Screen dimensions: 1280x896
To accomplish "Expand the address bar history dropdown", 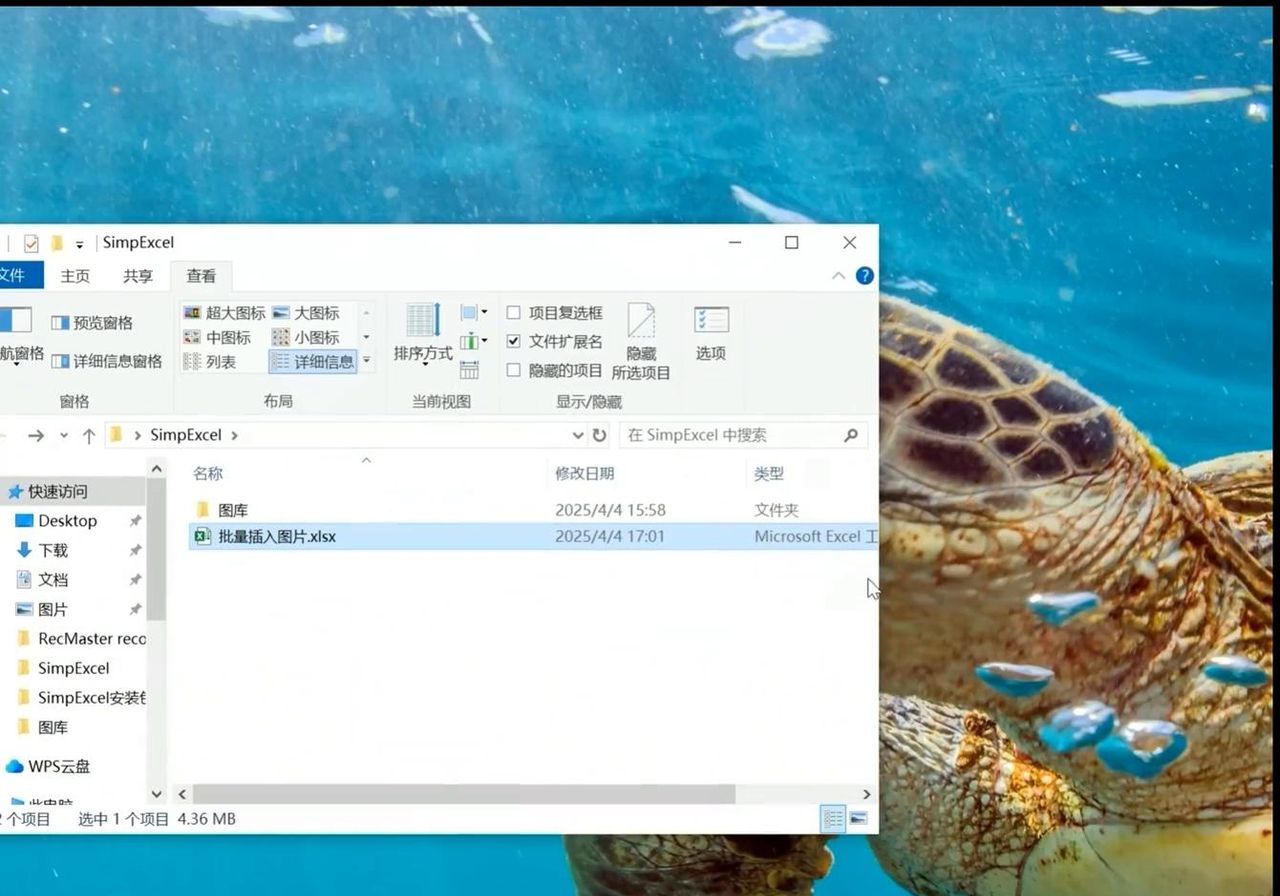I will (x=578, y=436).
